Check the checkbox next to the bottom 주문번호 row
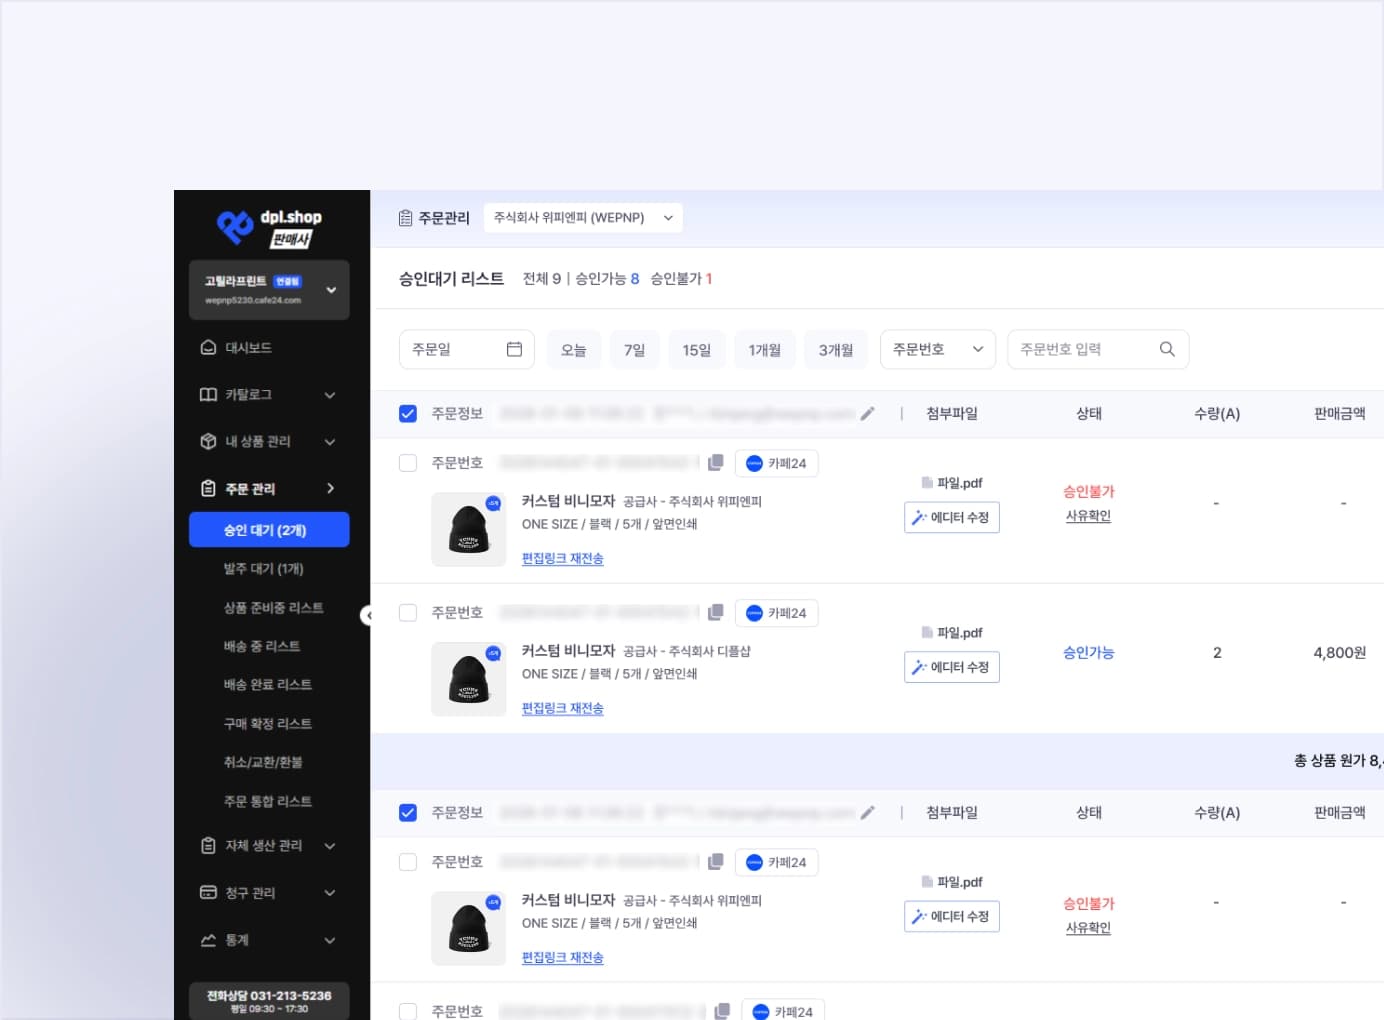 [x=408, y=1010]
